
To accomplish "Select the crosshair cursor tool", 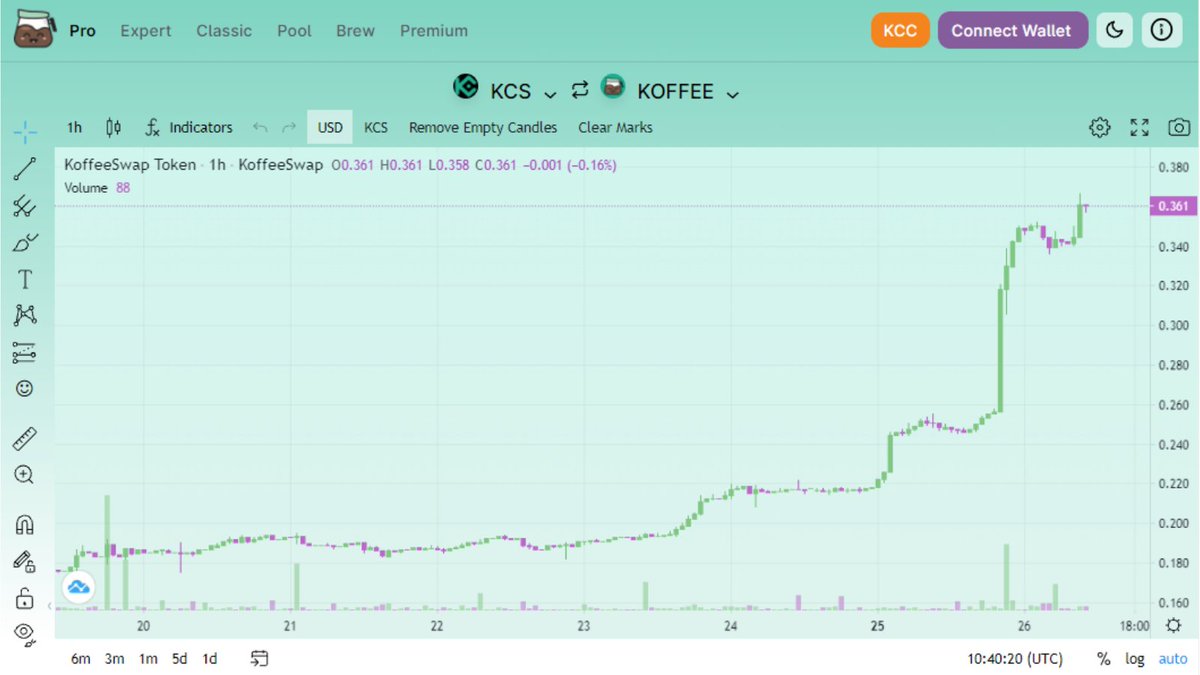I will (24, 130).
